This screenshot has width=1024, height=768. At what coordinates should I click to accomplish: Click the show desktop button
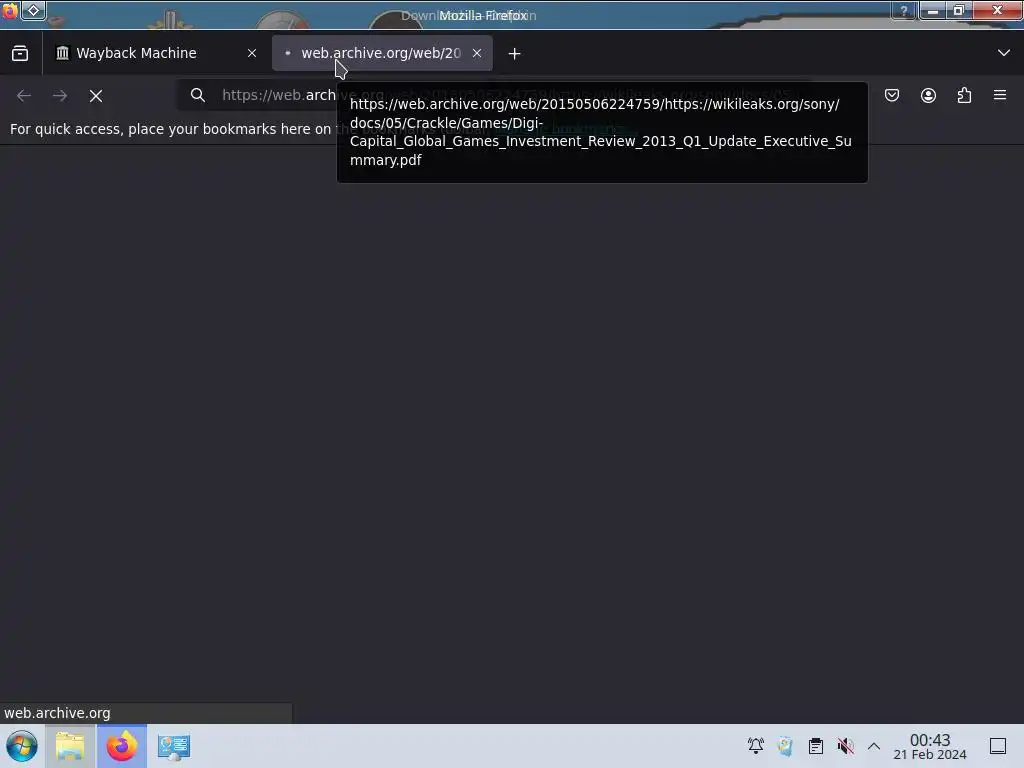[998, 746]
